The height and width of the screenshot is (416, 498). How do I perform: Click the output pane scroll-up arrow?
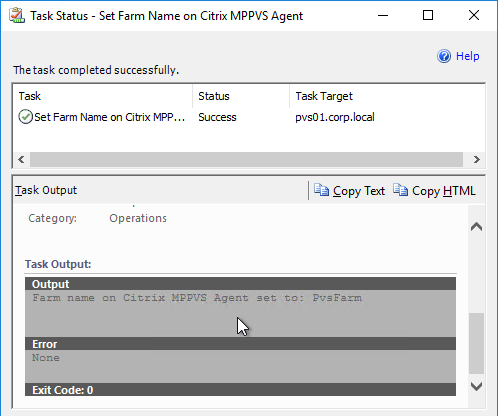(476, 227)
